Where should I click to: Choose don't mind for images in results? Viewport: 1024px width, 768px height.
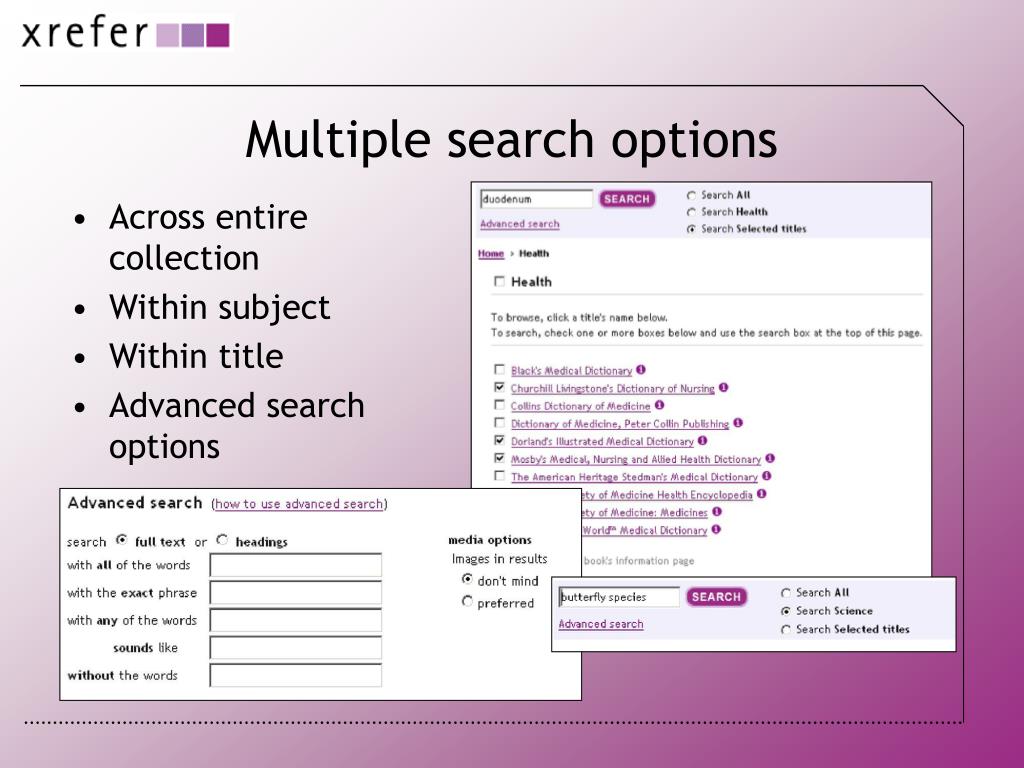pos(467,579)
